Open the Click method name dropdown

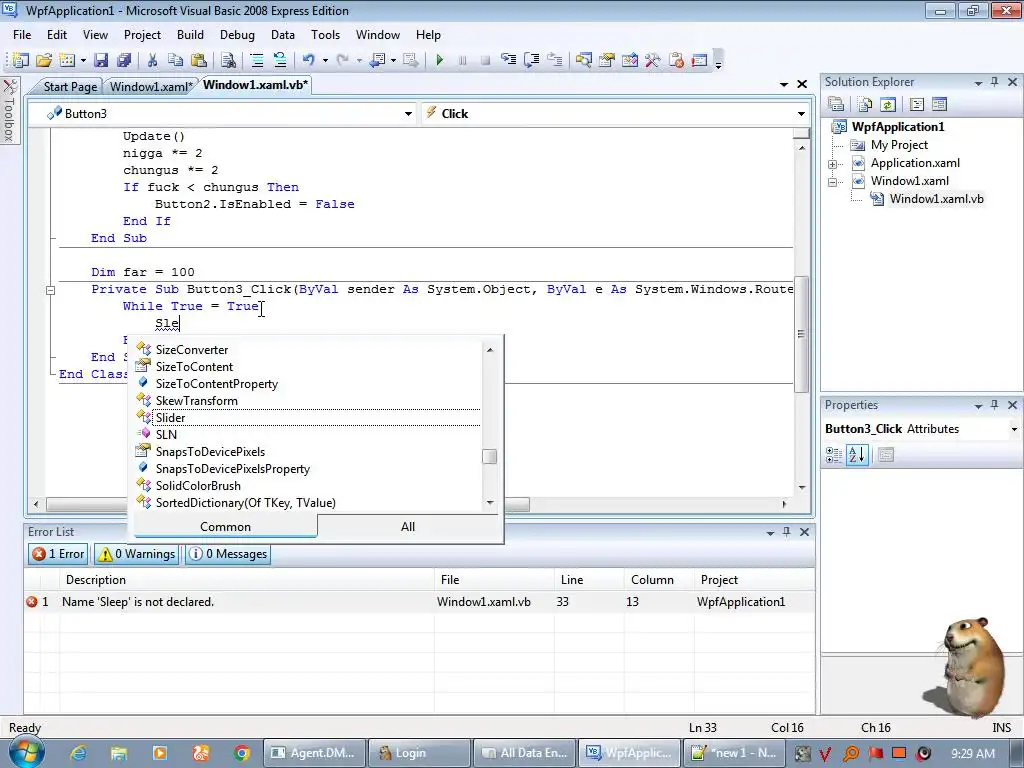[801, 114]
